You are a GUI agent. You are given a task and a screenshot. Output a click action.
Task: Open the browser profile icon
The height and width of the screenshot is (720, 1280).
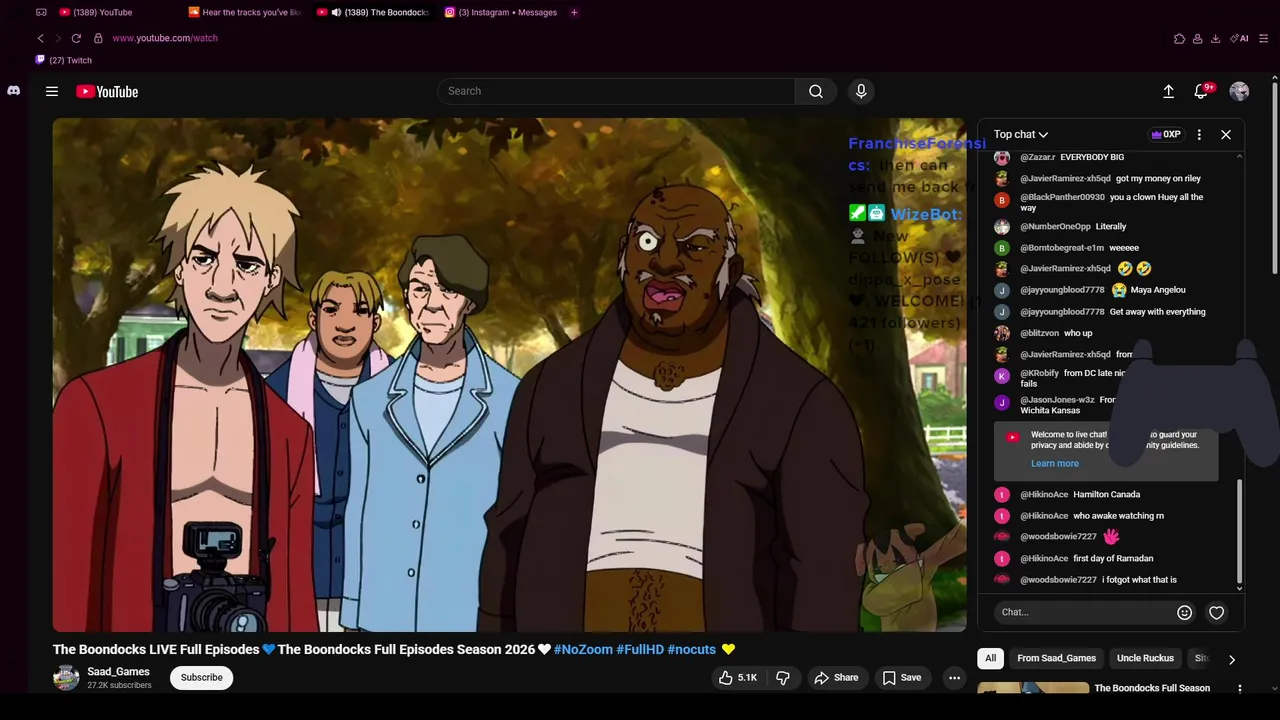1198,38
